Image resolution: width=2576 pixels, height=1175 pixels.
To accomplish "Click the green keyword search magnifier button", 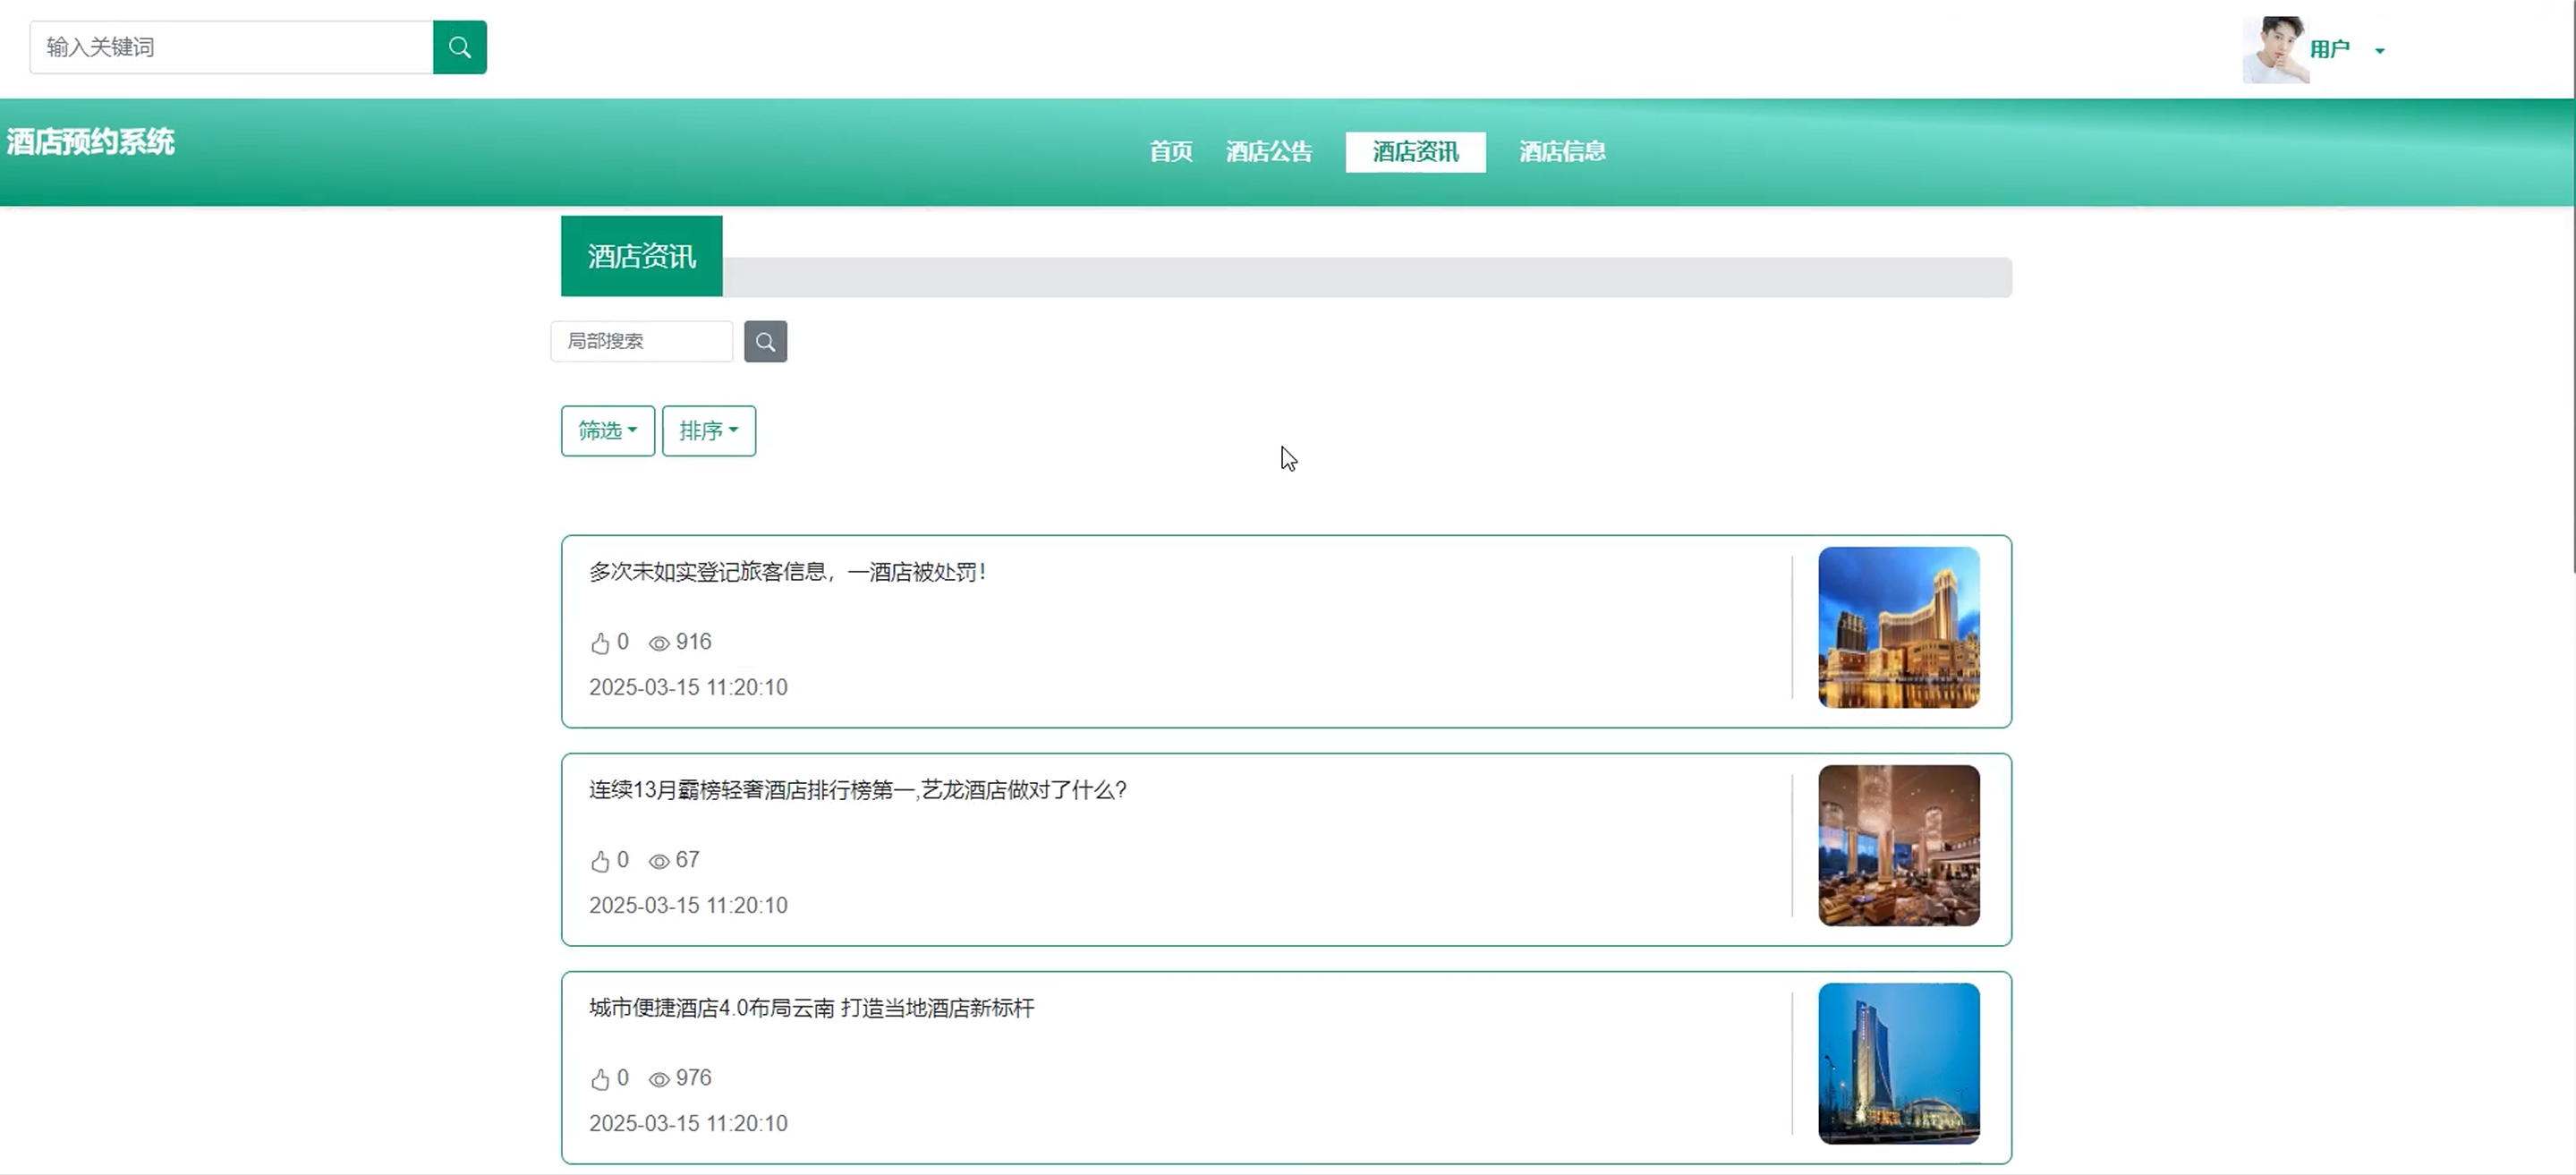I will 459,47.
